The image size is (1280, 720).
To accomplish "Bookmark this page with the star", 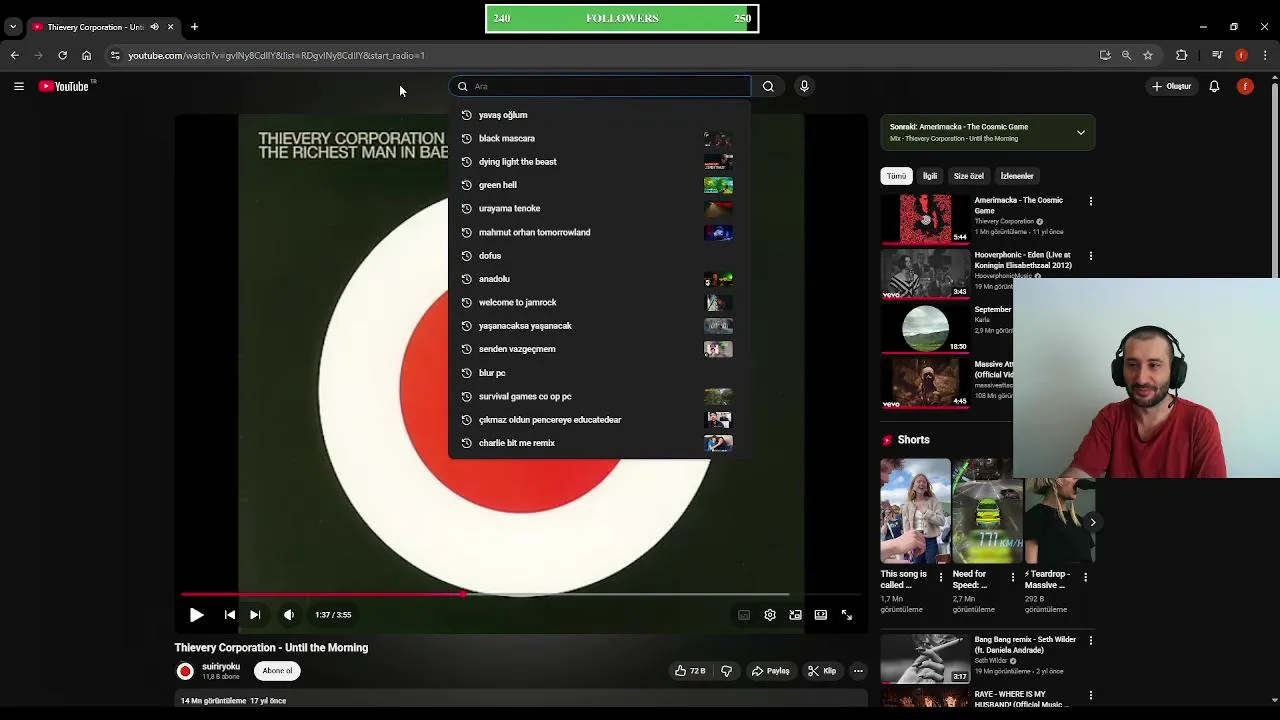I will (x=1148, y=55).
